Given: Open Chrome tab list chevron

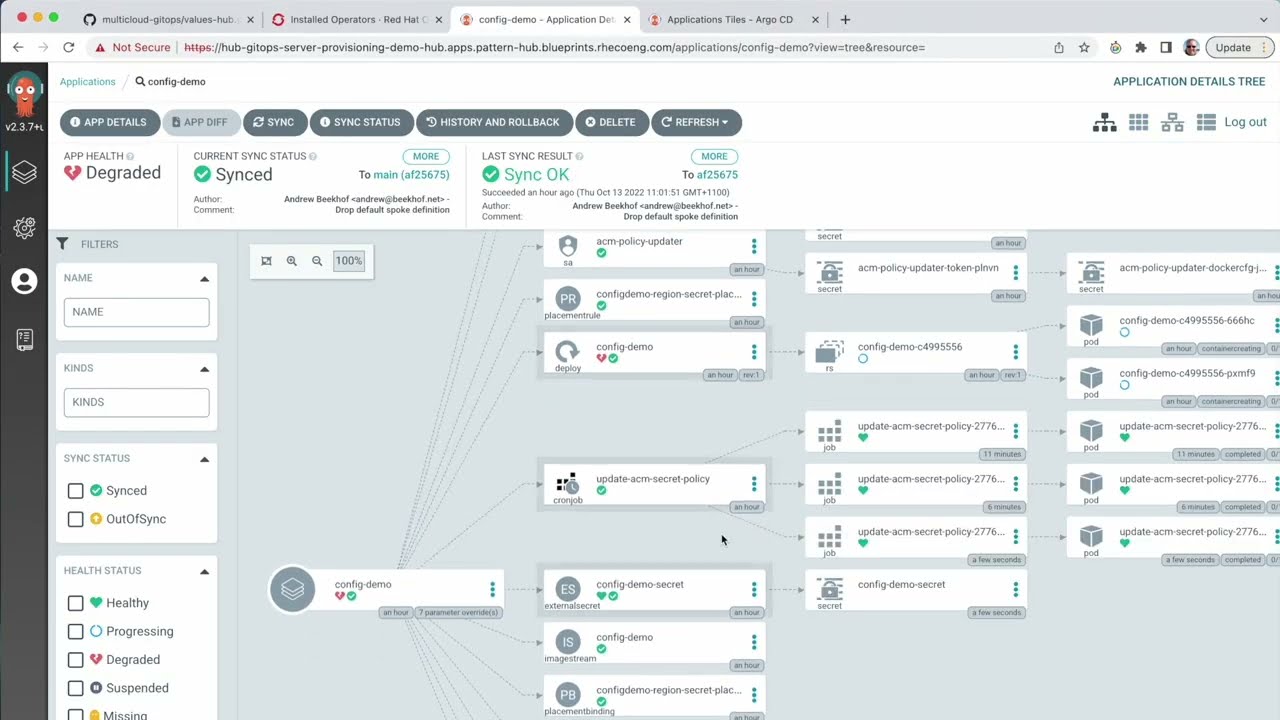Looking at the screenshot, I should click(x=1264, y=19).
